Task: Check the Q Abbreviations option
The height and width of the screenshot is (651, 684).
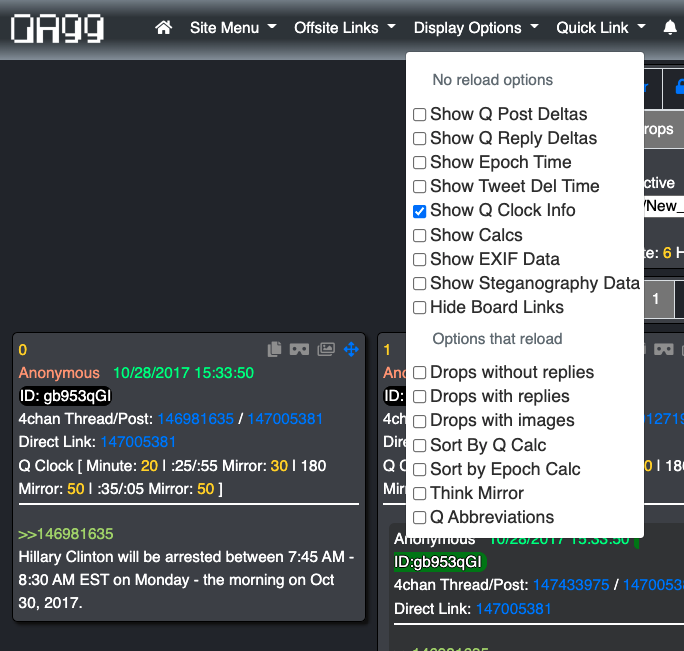Action: [x=420, y=517]
